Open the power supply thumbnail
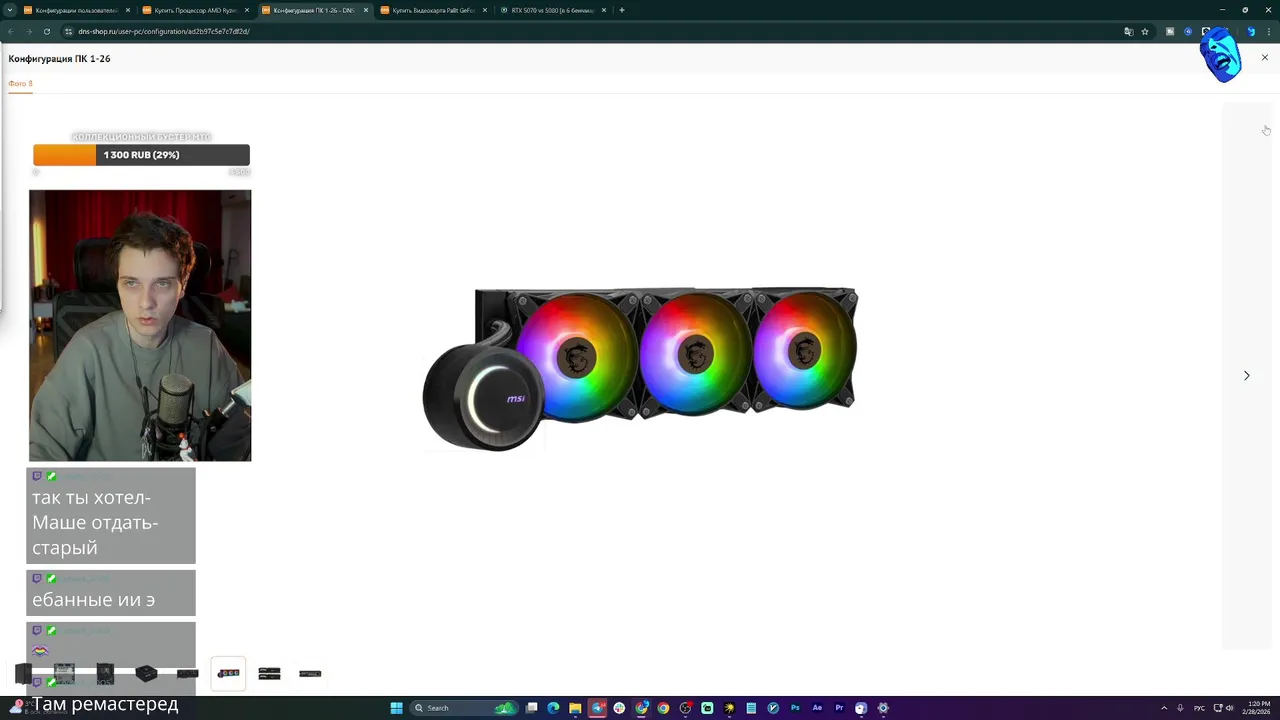This screenshot has height=720, width=1280. pos(146,673)
